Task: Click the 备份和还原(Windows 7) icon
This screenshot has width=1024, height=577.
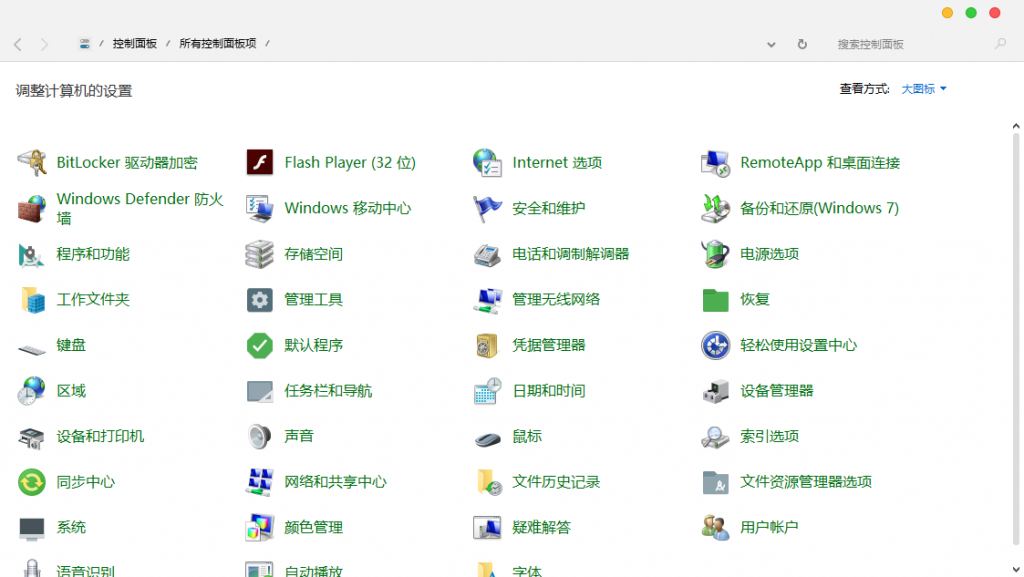Action: point(715,208)
